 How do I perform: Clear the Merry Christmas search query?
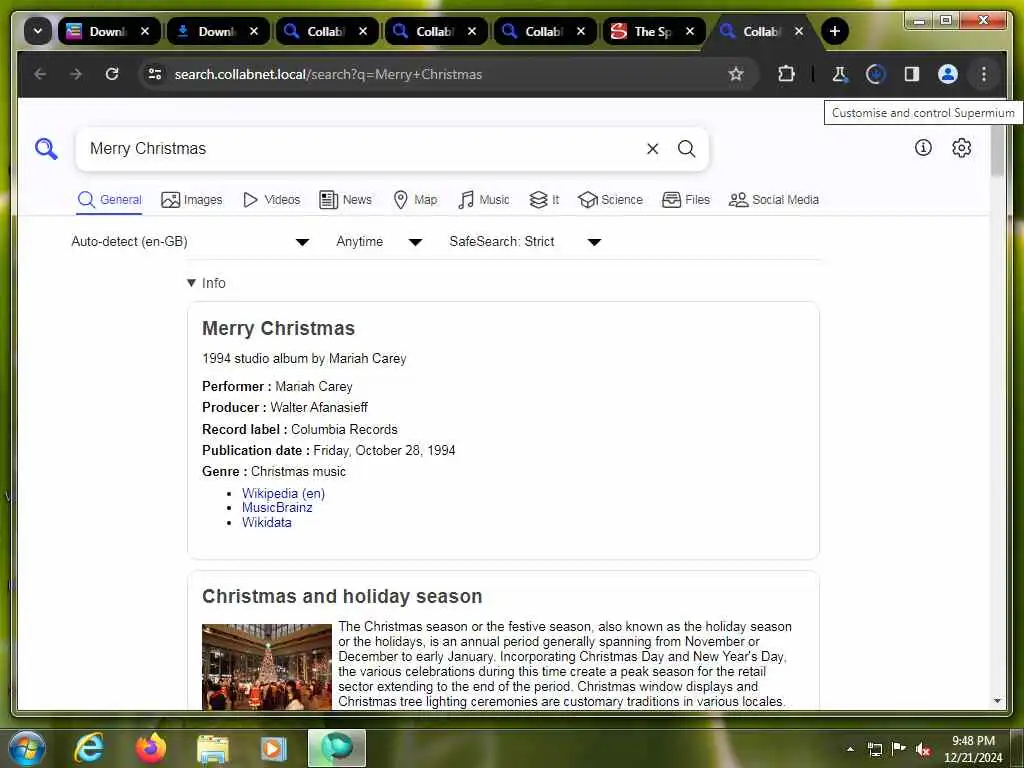point(652,149)
